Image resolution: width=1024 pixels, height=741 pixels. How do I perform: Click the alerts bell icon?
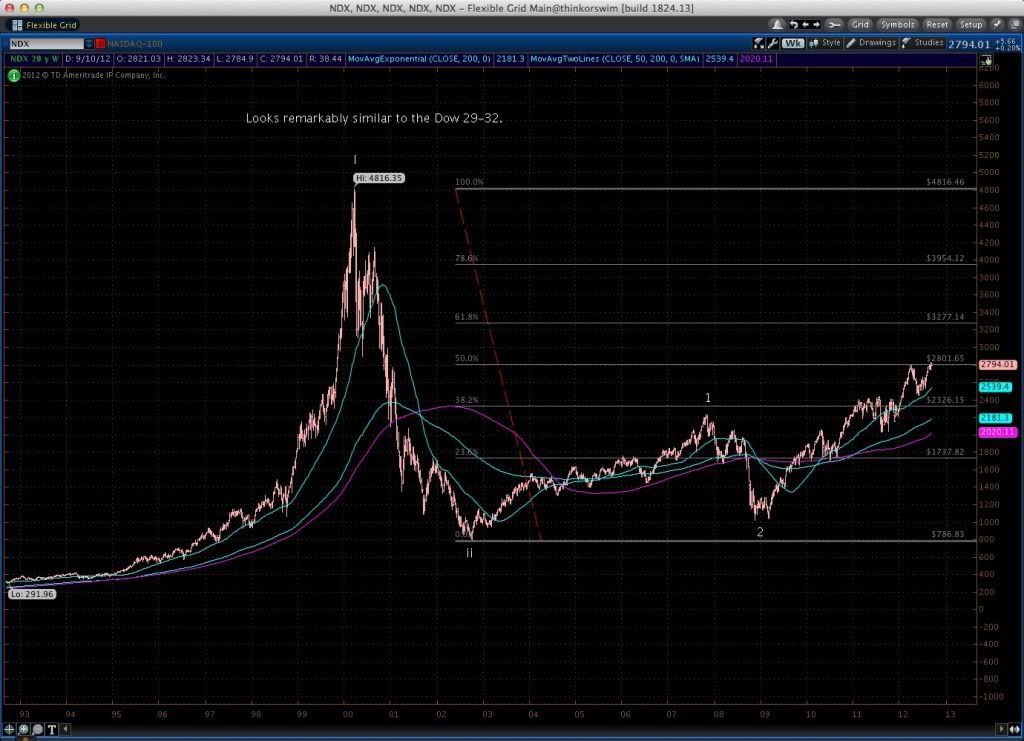776,24
